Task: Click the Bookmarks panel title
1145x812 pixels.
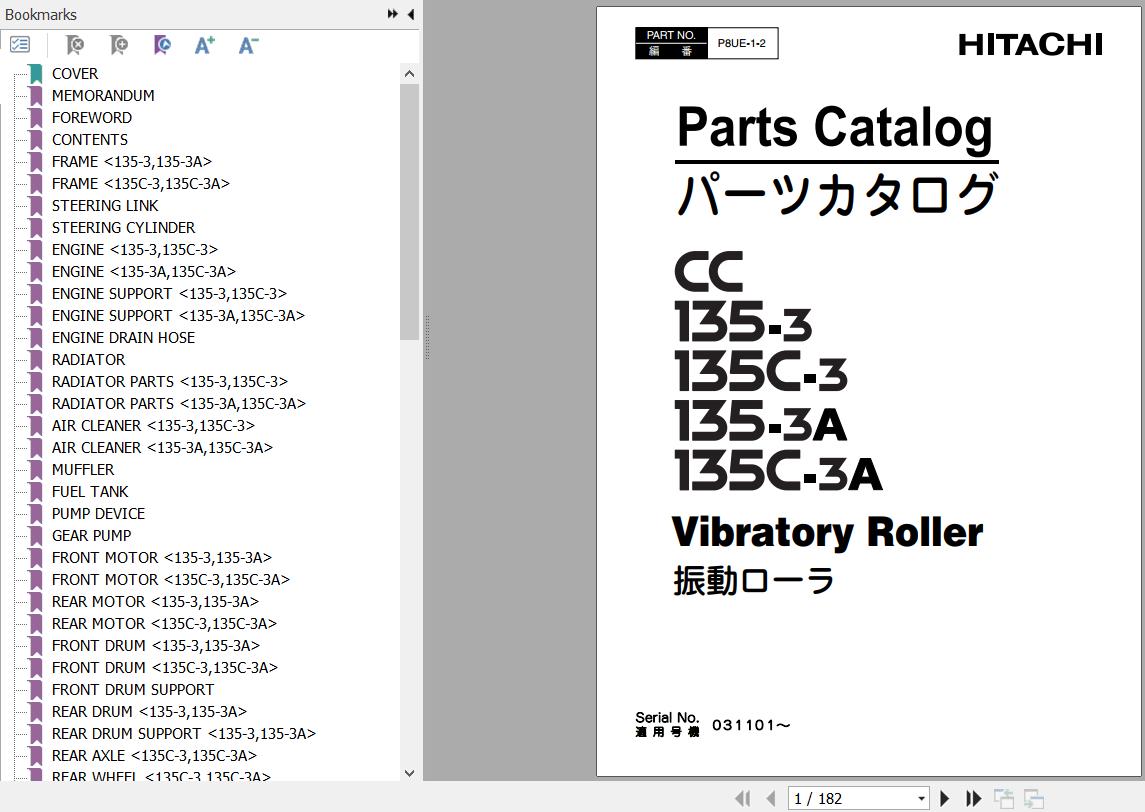Action: tap(41, 15)
